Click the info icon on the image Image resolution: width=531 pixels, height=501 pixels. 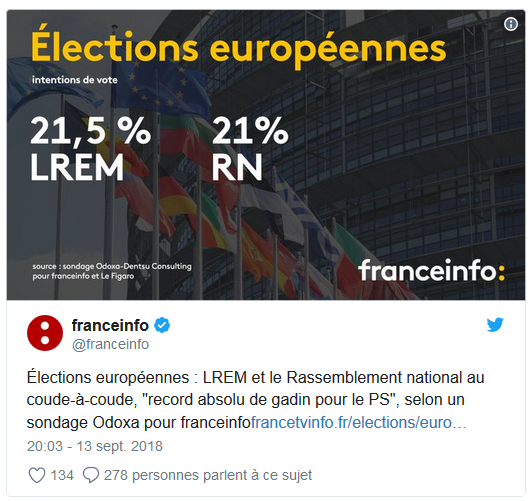point(511,24)
